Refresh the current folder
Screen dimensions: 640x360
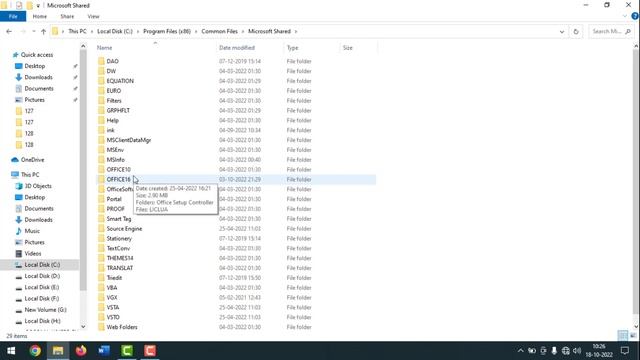[576, 31]
